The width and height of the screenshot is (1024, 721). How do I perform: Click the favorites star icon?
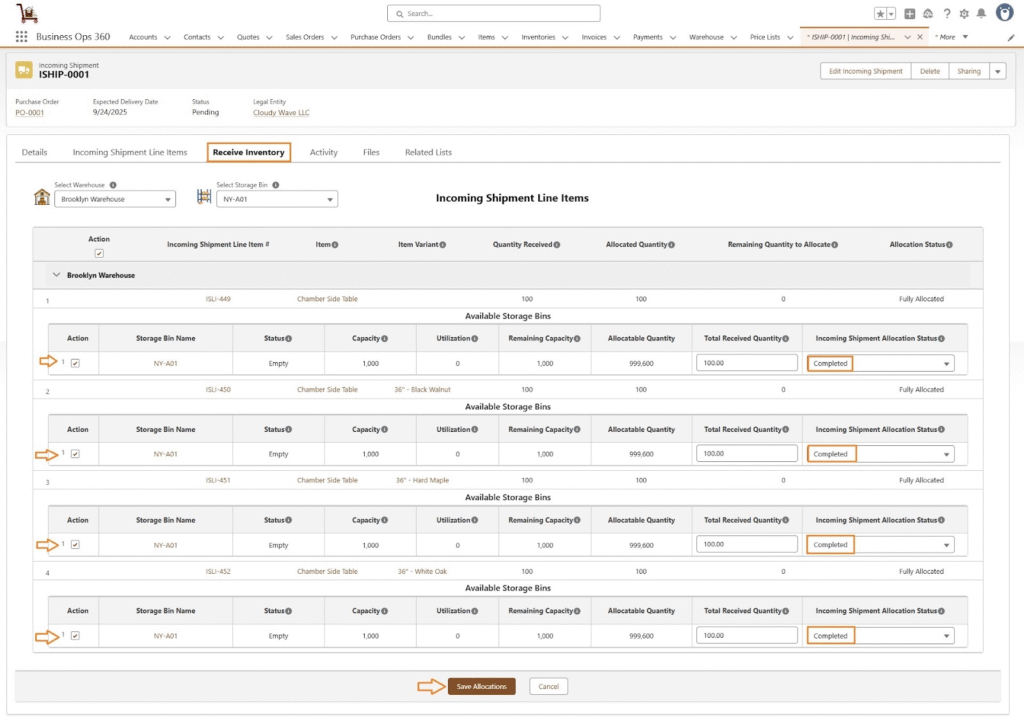pyautogui.click(x=880, y=14)
